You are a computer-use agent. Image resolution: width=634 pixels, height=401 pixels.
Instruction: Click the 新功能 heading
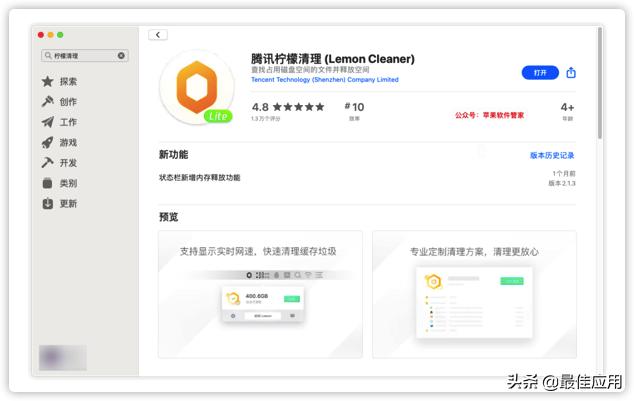(x=173, y=154)
